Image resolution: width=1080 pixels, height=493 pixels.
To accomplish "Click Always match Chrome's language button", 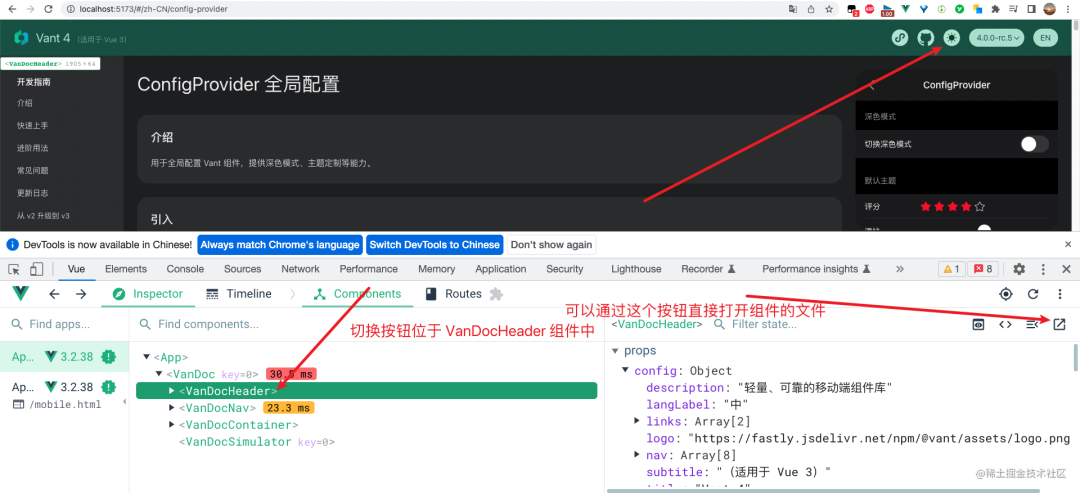I will pos(280,244).
